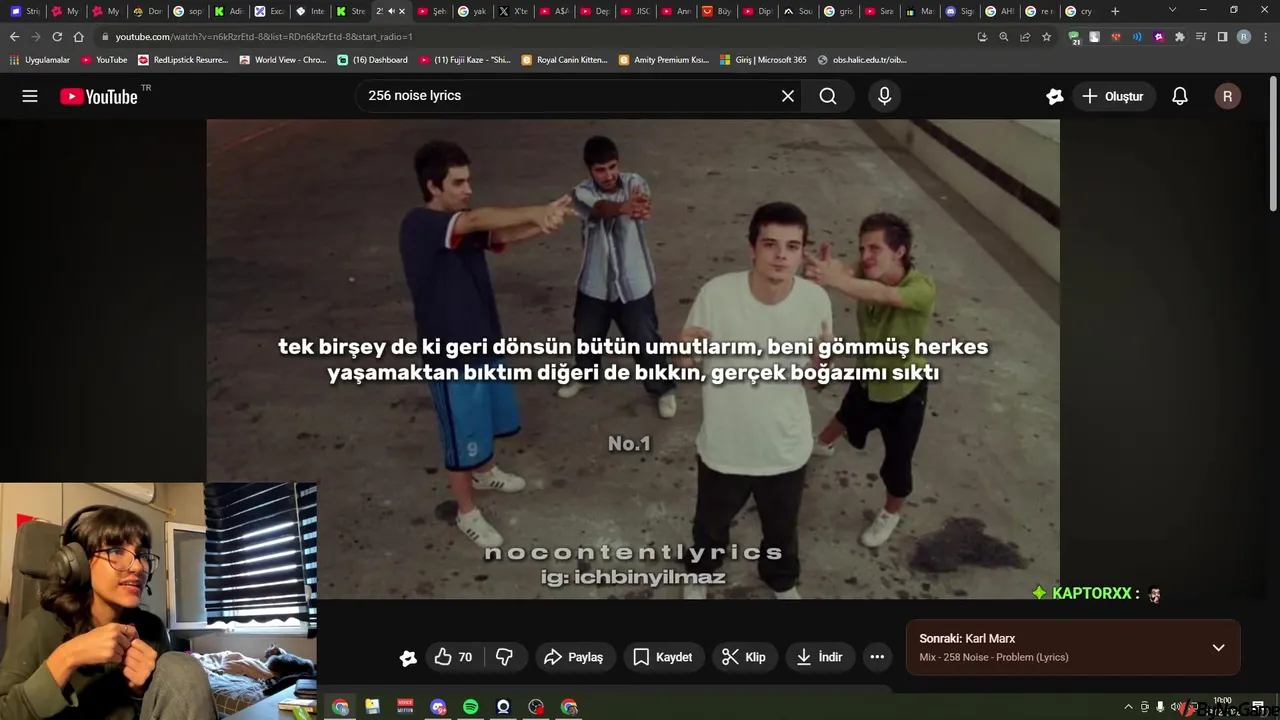
Task: Click the Paylaş share button
Action: pos(573,657)
